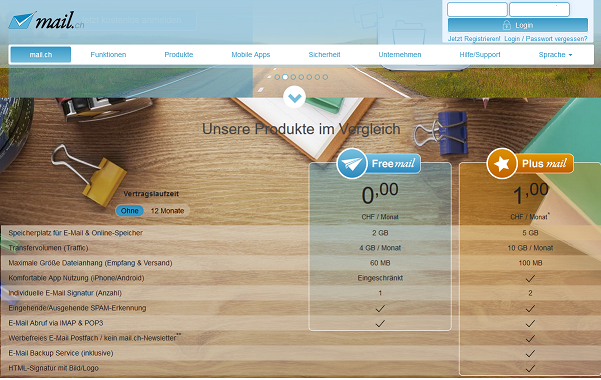This screenshot has width=601, height=380.
Task: Click the Vertragslaufzeit label
Action: click(x=151, y=194)
